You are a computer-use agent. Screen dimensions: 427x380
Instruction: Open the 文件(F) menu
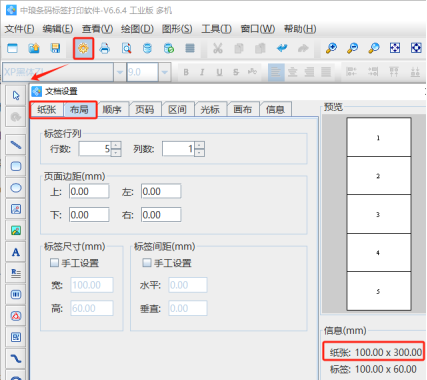point(19,29)
